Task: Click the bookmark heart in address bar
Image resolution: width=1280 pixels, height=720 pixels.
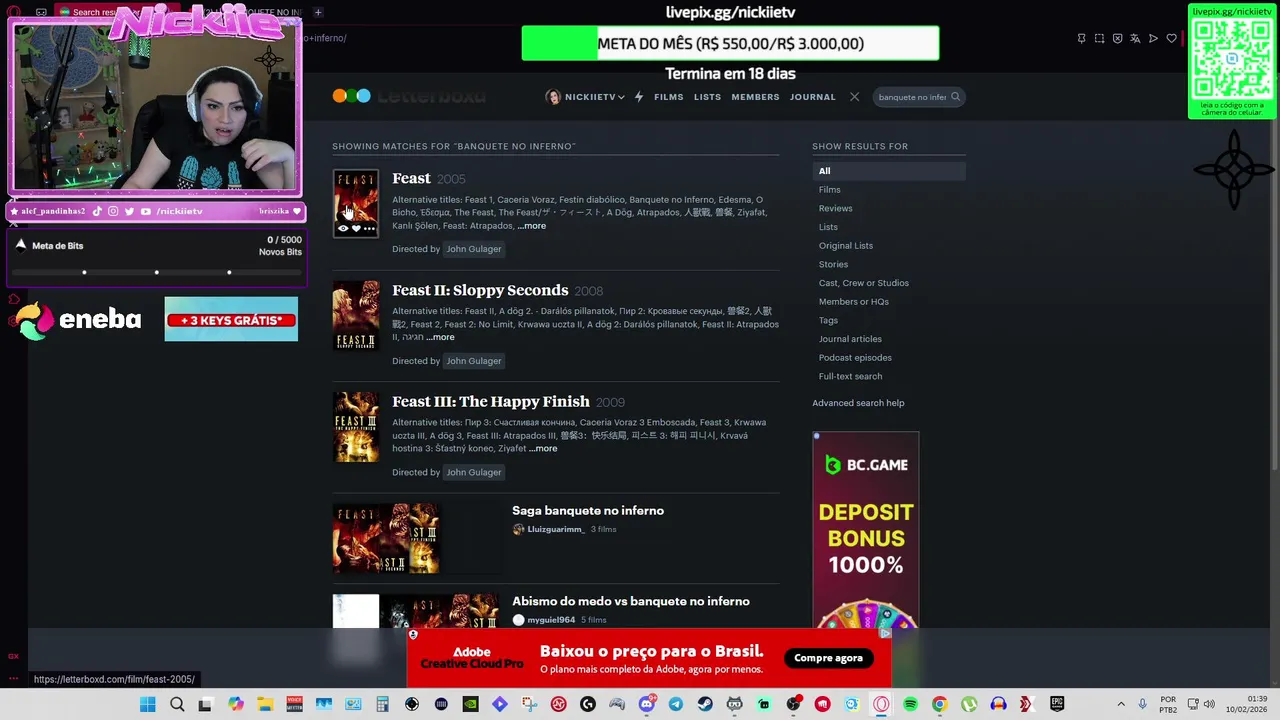Action: point(1171,39)
